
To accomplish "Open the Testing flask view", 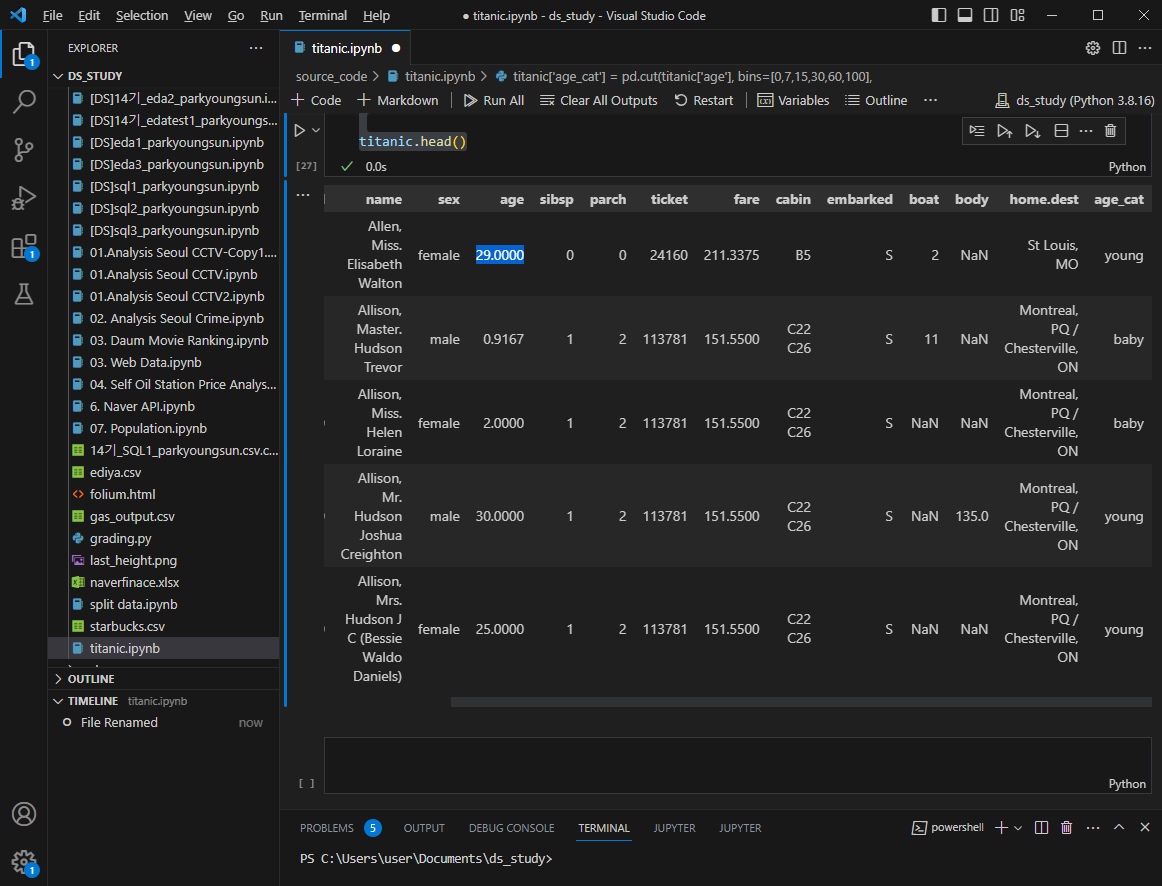I will pos(24,294).
